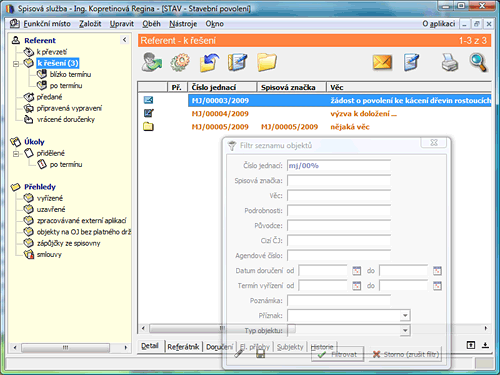Open the Nástroje menu

point(183,24)
